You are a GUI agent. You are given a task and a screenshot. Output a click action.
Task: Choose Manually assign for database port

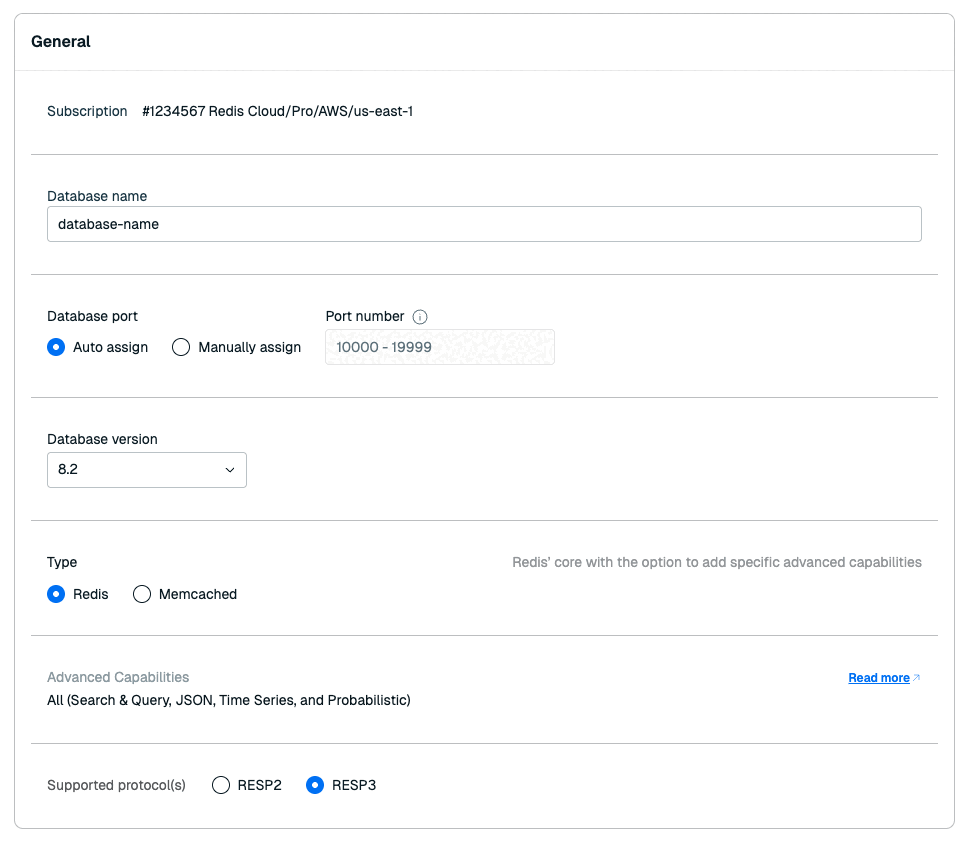[181, 347]
